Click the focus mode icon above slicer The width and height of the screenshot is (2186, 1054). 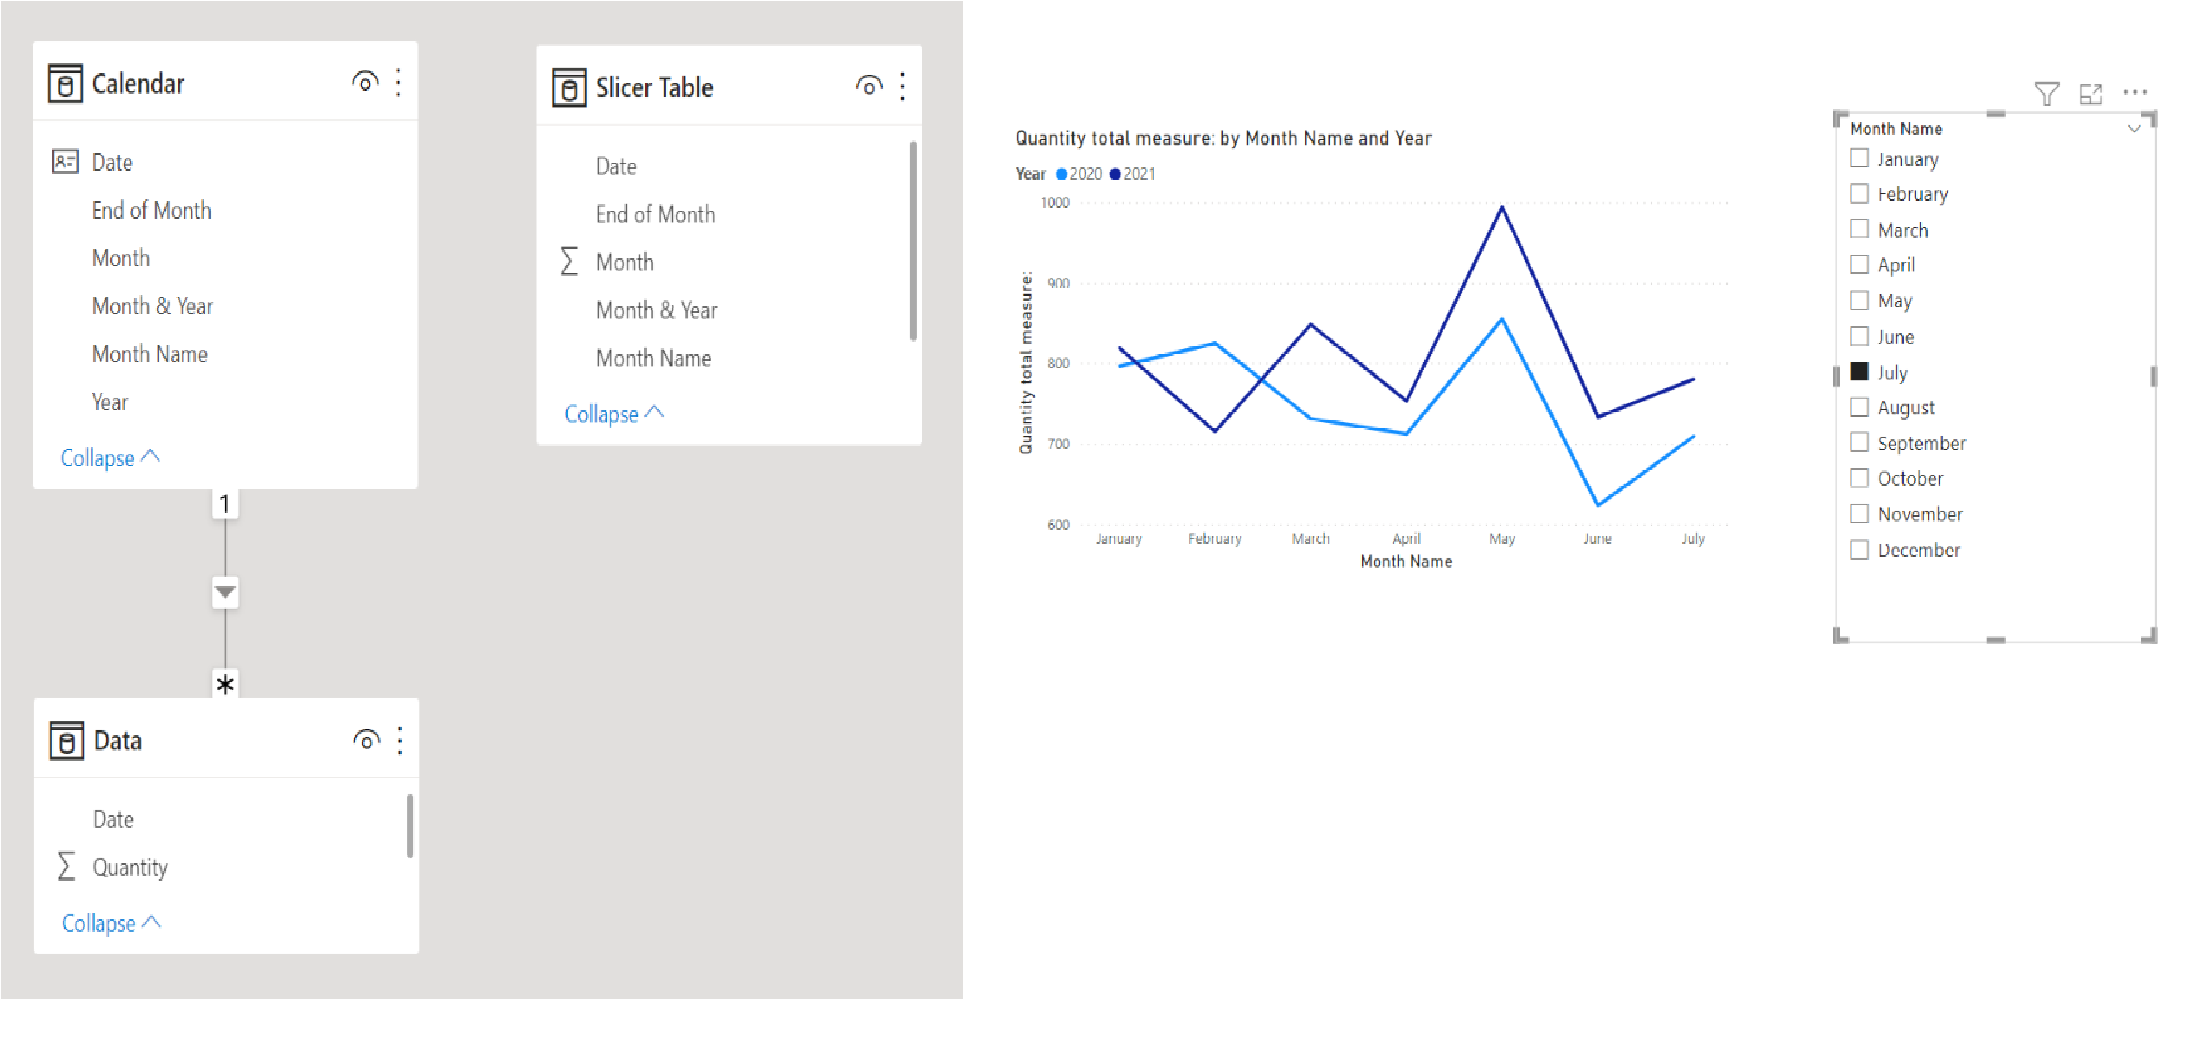click(x=2090, y=93)
